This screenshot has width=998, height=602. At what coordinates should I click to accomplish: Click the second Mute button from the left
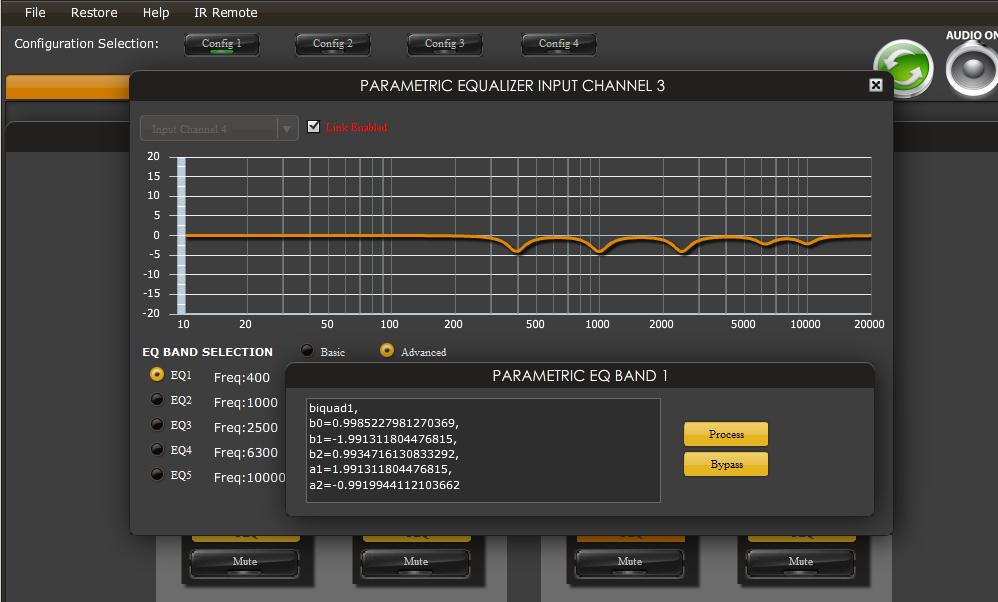(x=416, y=563)
